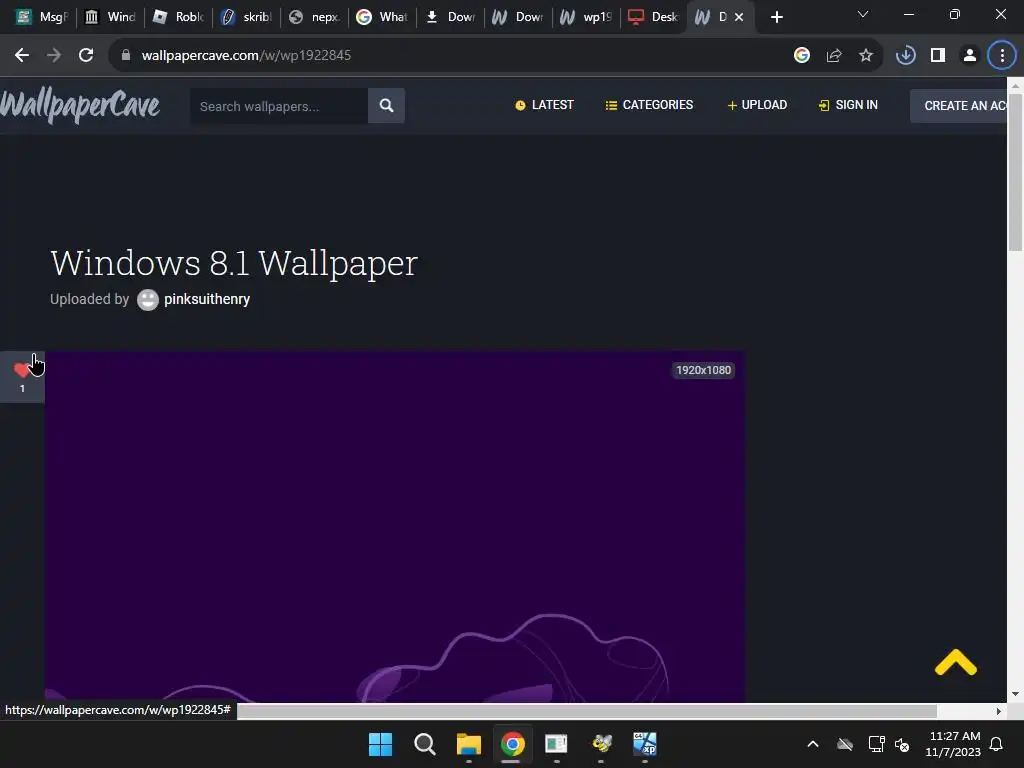Click the Google icon in address bar
Screen dimensions: 1024x768
802,56
